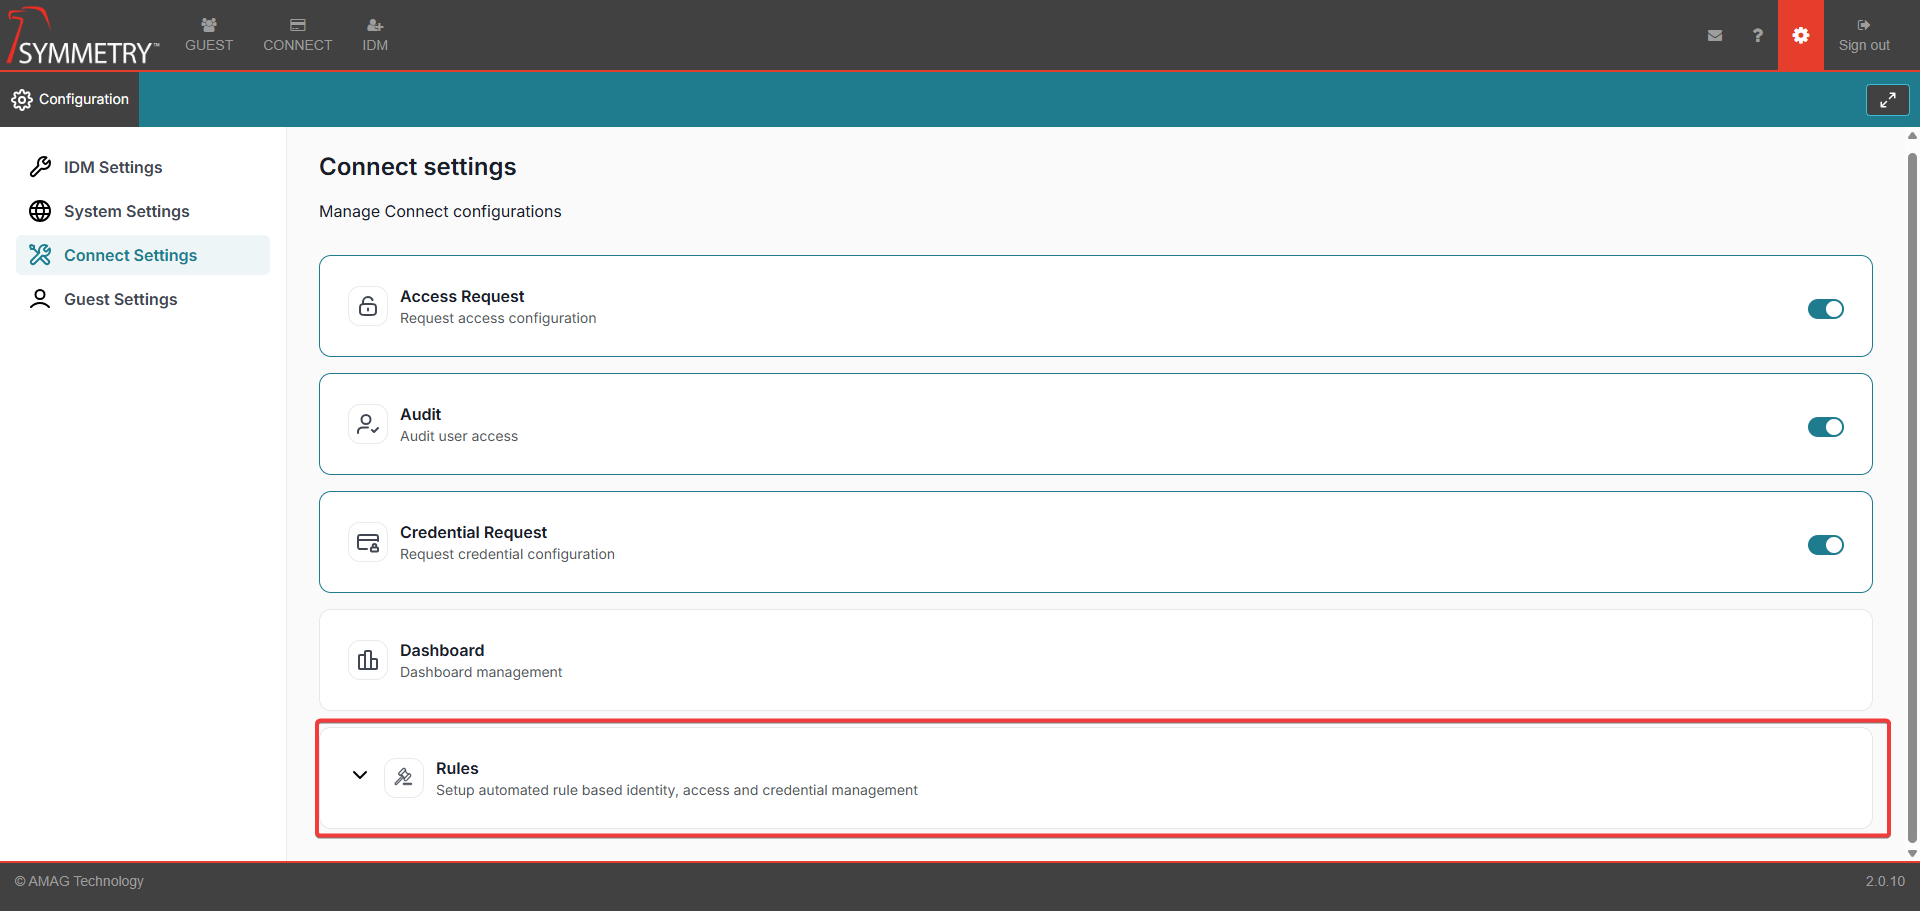1920x911 pixels.
Task: Click the Access Request padlock icon
Action: pyautogui.click(x=368, y=306)
